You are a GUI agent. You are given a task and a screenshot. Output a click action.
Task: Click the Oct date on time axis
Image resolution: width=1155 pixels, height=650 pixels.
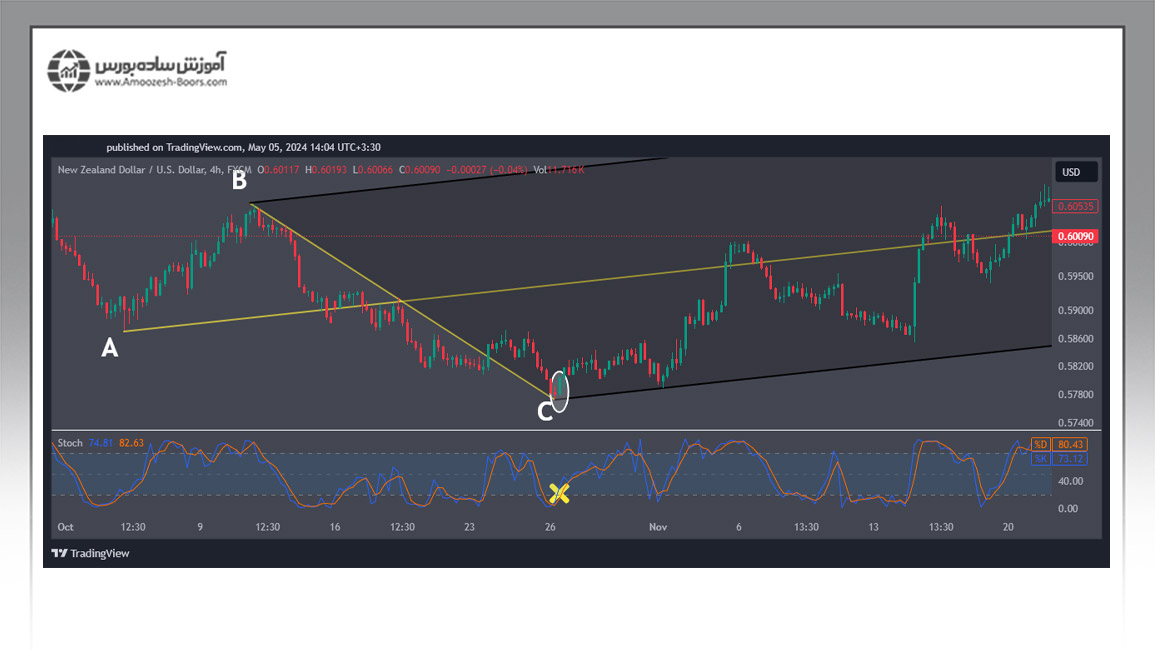(66, 527)
